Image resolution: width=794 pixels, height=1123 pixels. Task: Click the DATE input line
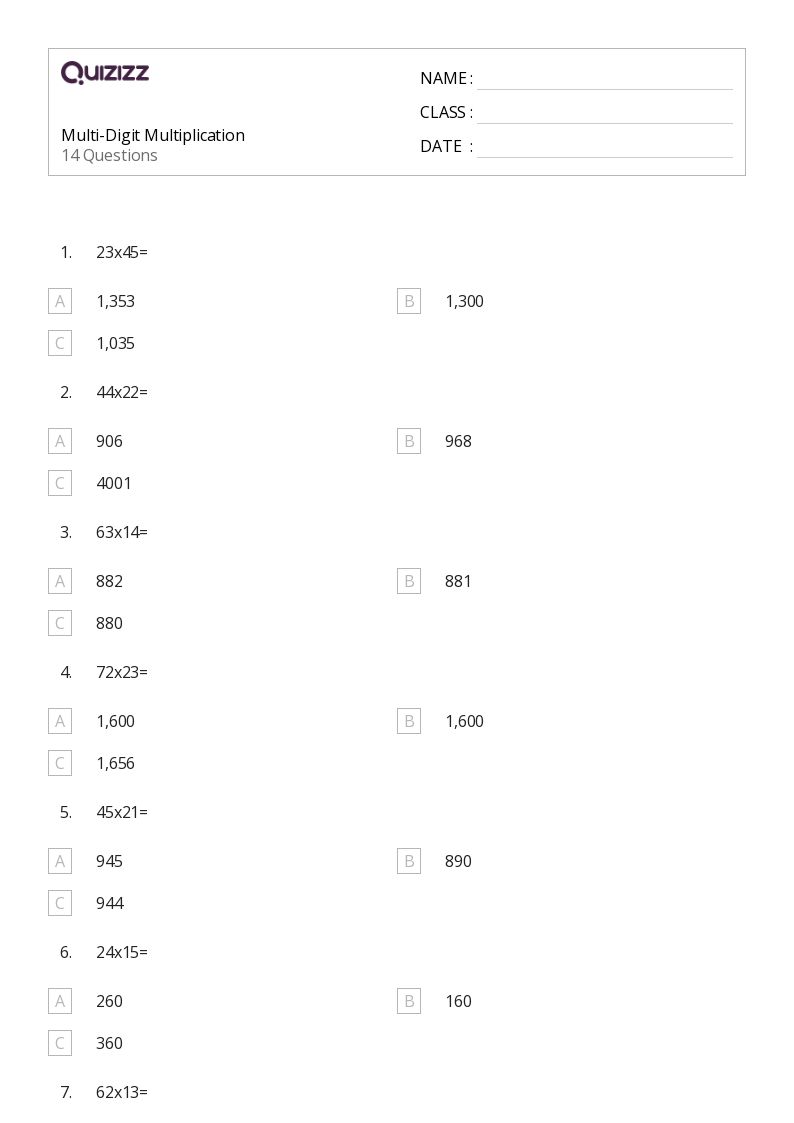pos(604,147)
